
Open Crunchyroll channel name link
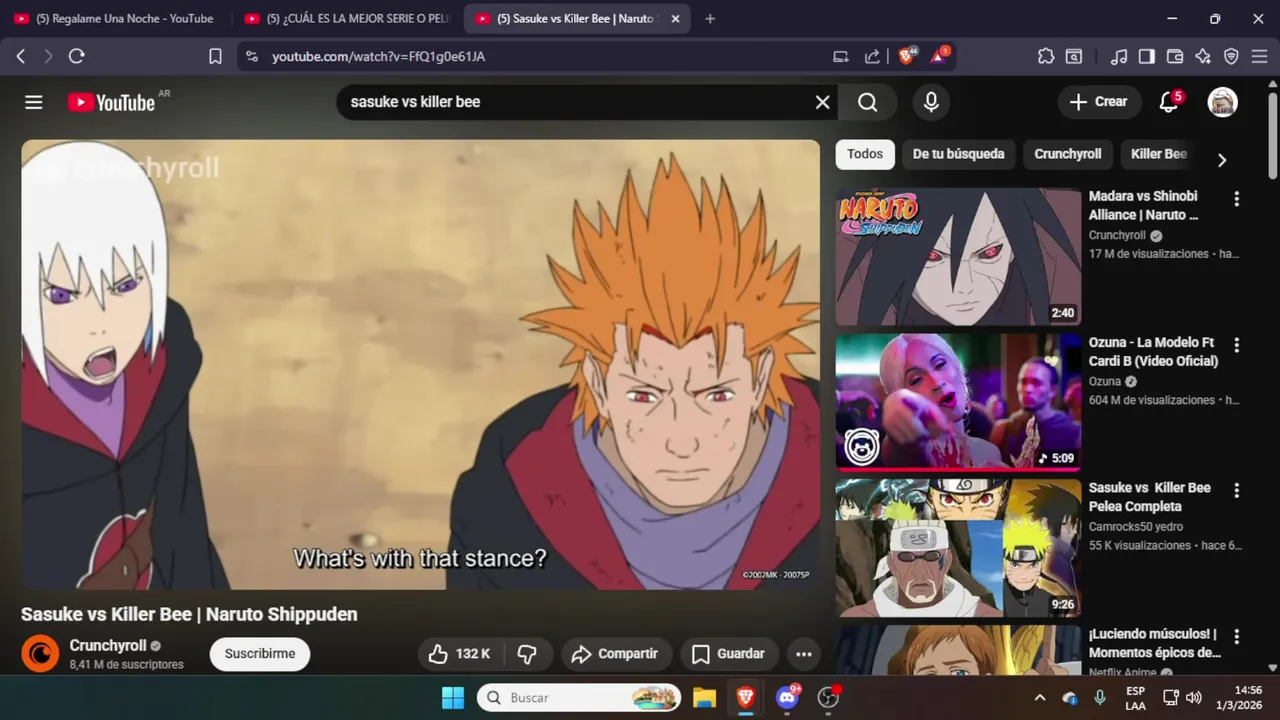pos(108,646)
